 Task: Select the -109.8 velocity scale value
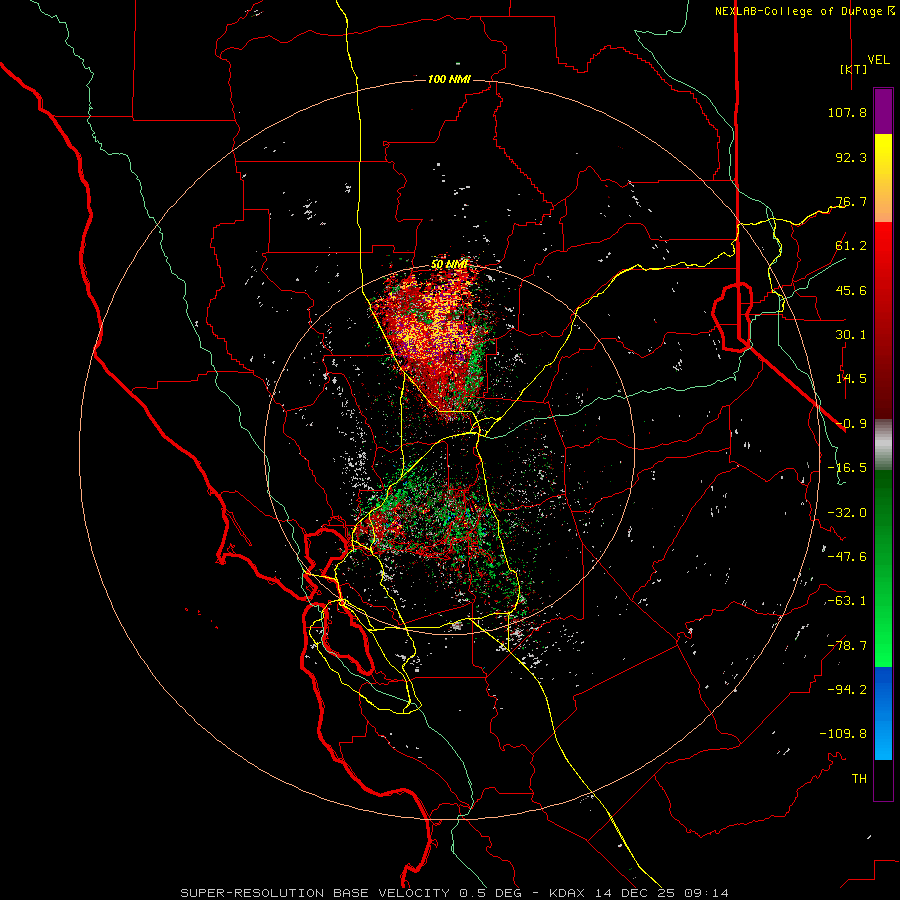[843, 734]
